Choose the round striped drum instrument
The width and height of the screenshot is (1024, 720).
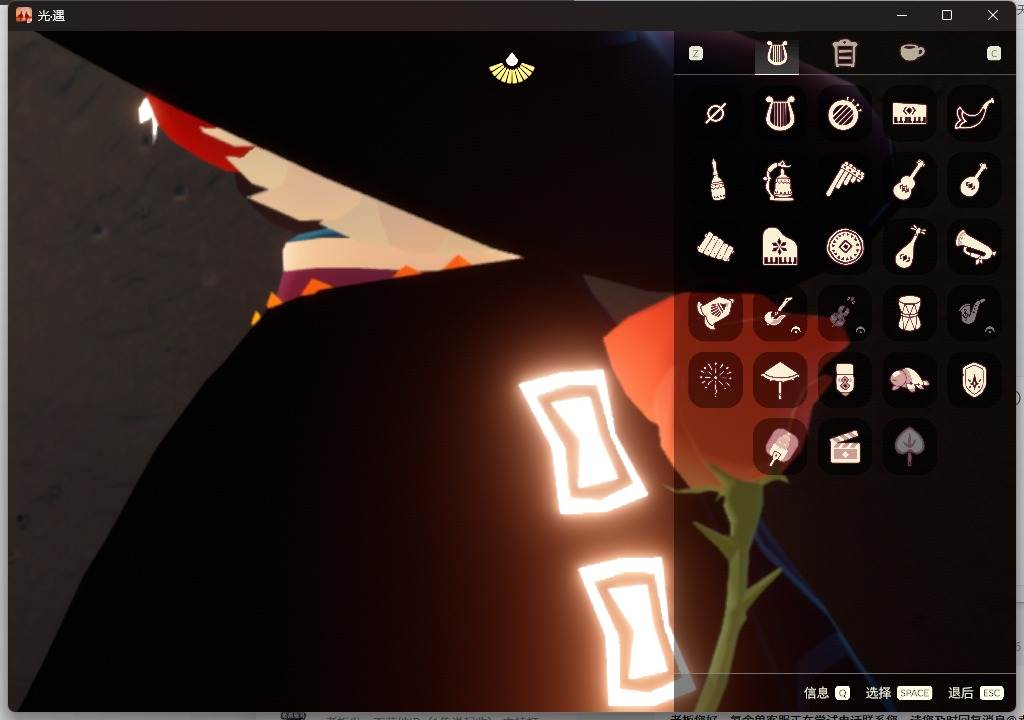[x=844, y=113]
